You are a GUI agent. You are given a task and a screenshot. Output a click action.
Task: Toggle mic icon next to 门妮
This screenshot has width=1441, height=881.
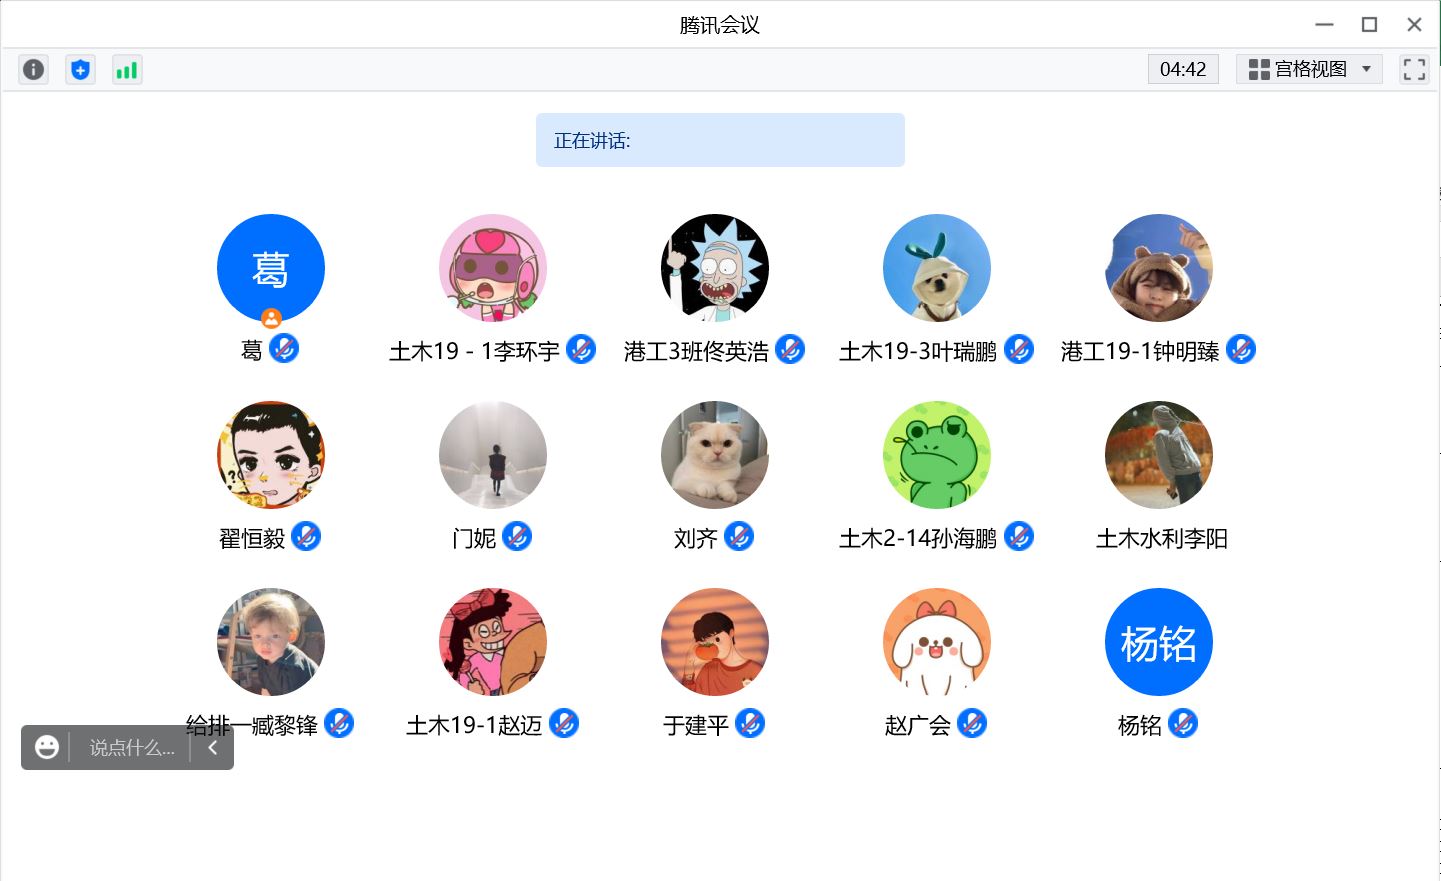(517, 536)
